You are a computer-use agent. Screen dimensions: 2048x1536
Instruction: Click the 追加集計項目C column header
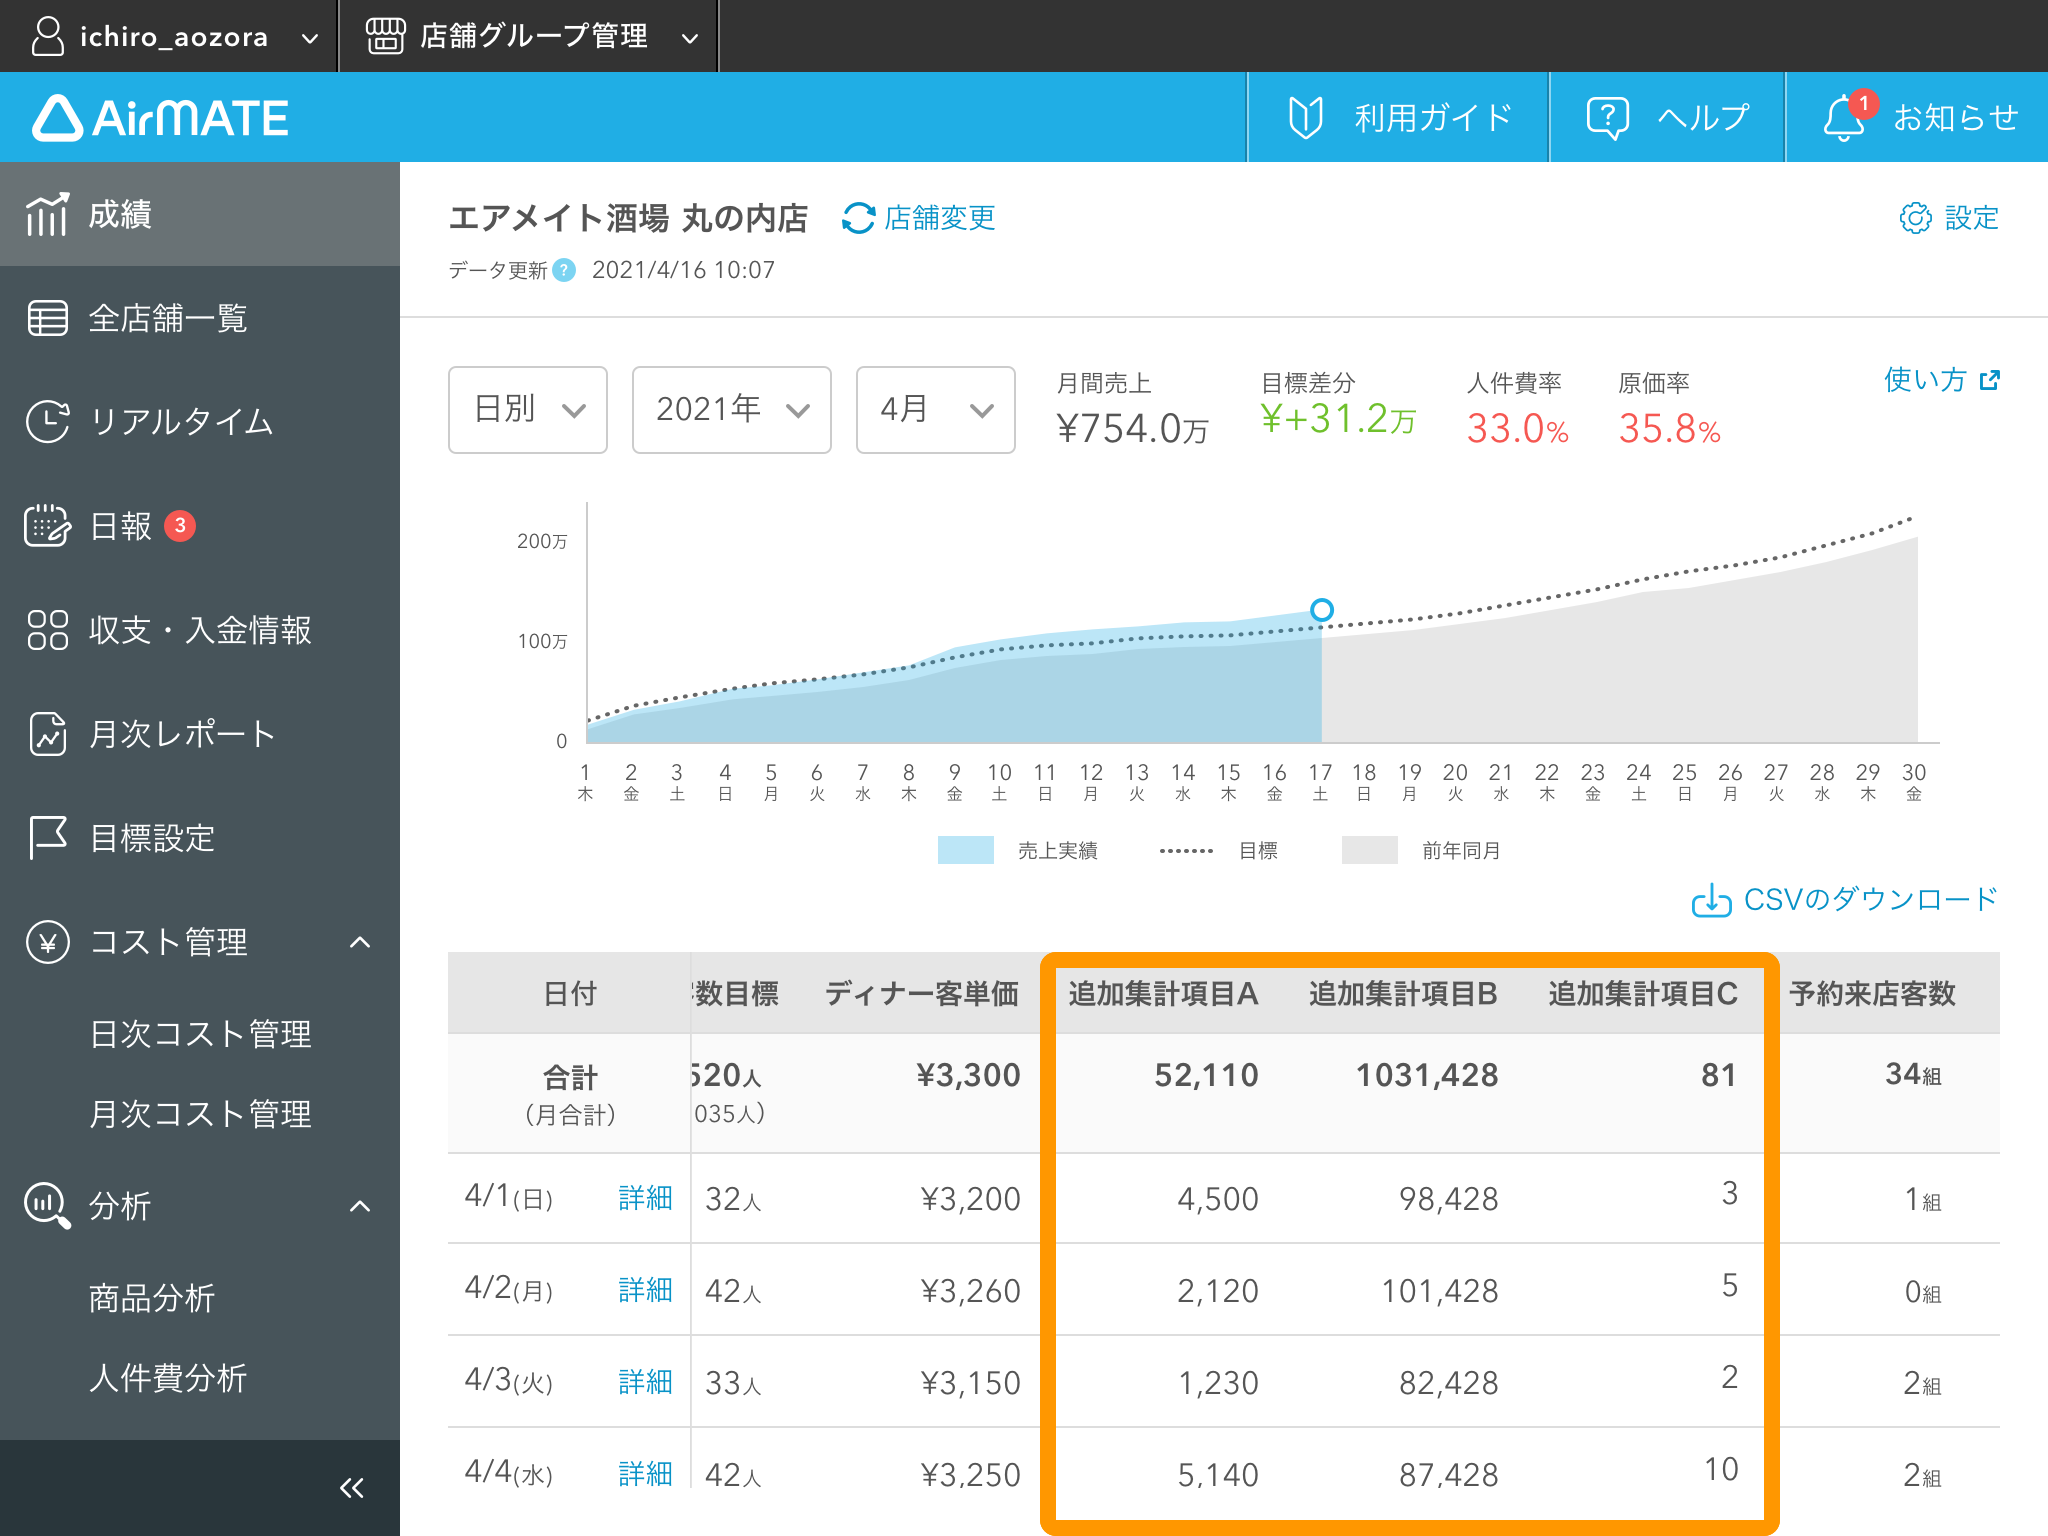1643,993
